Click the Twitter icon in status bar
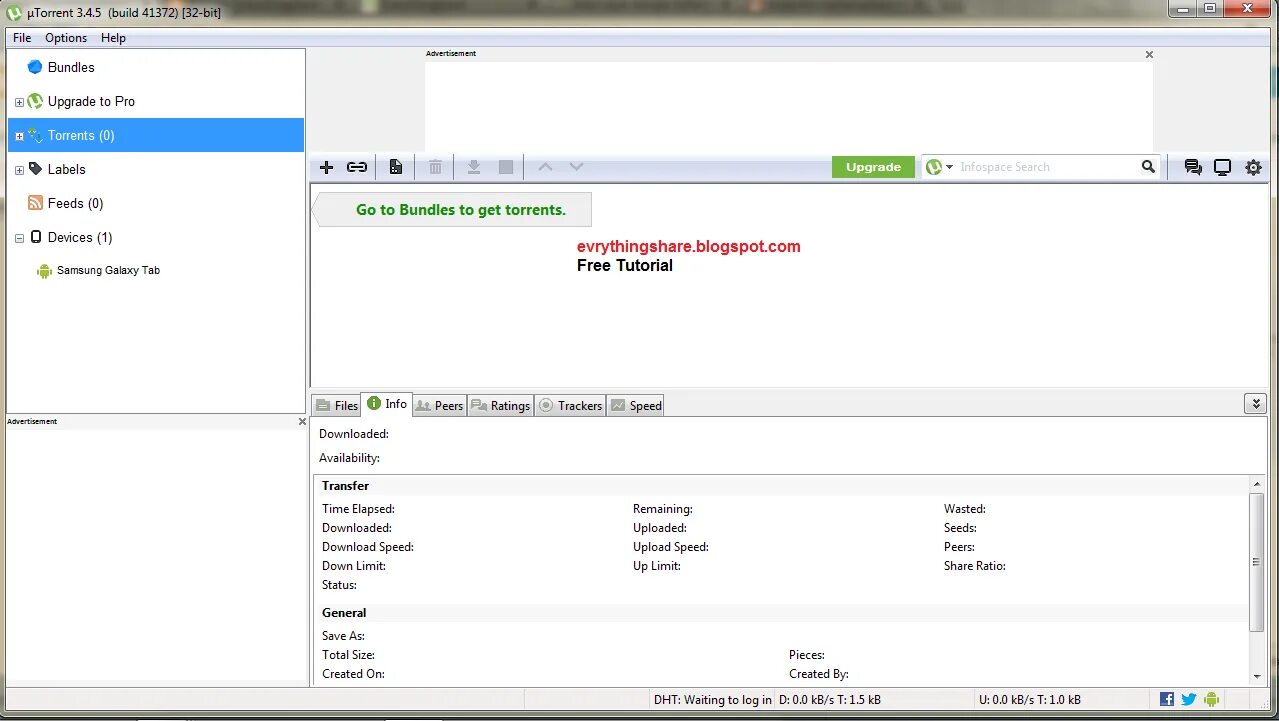 pyautogui.click(x=1189, y=699)
